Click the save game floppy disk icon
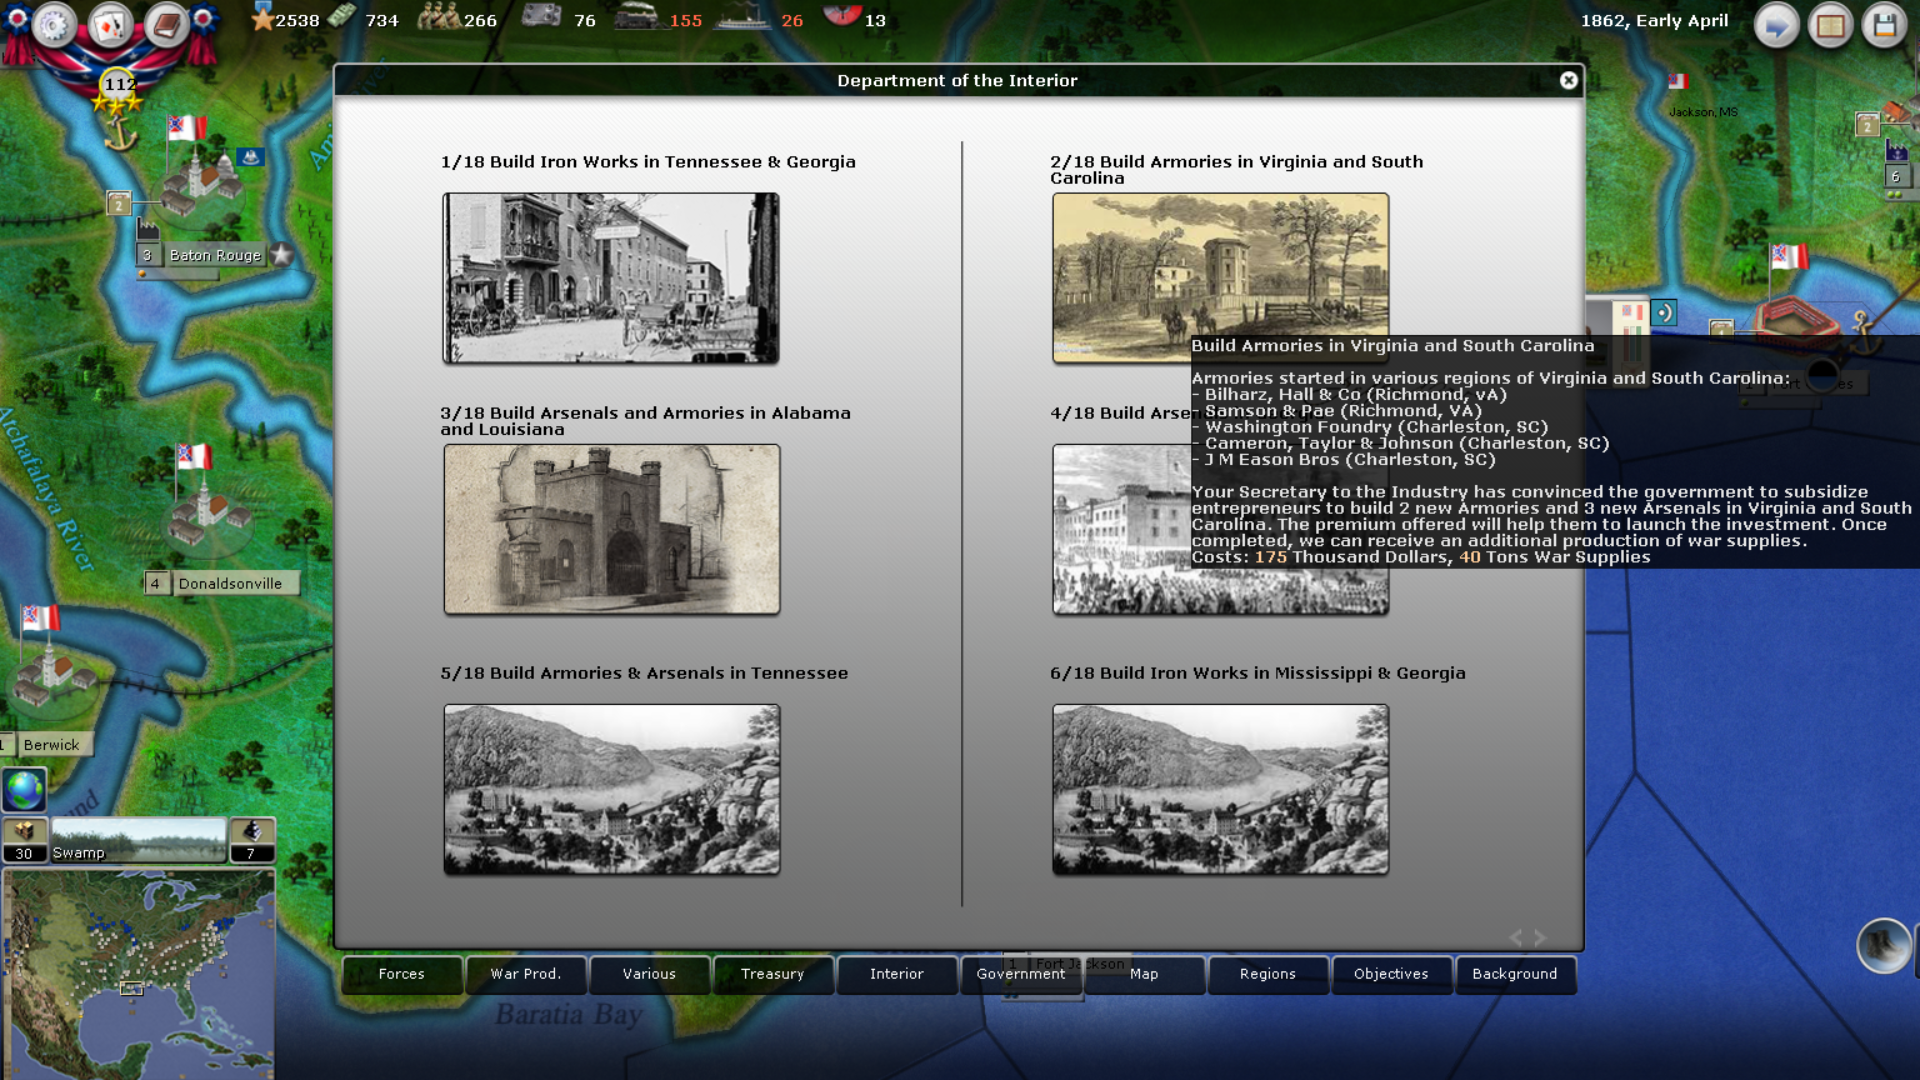 click(1884, 26)
